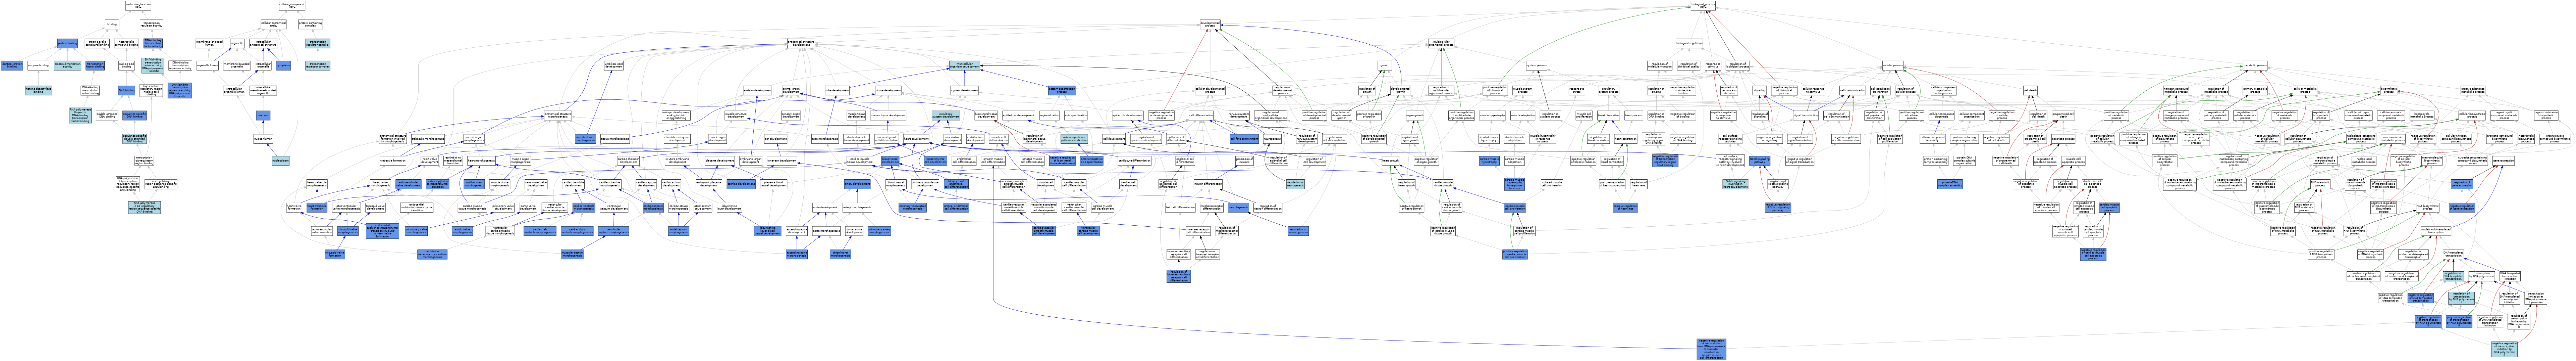Select 'protein-containing complex' node
Image resolution: width=2576 pixels, height=361 pixels.
click(311, 24)
